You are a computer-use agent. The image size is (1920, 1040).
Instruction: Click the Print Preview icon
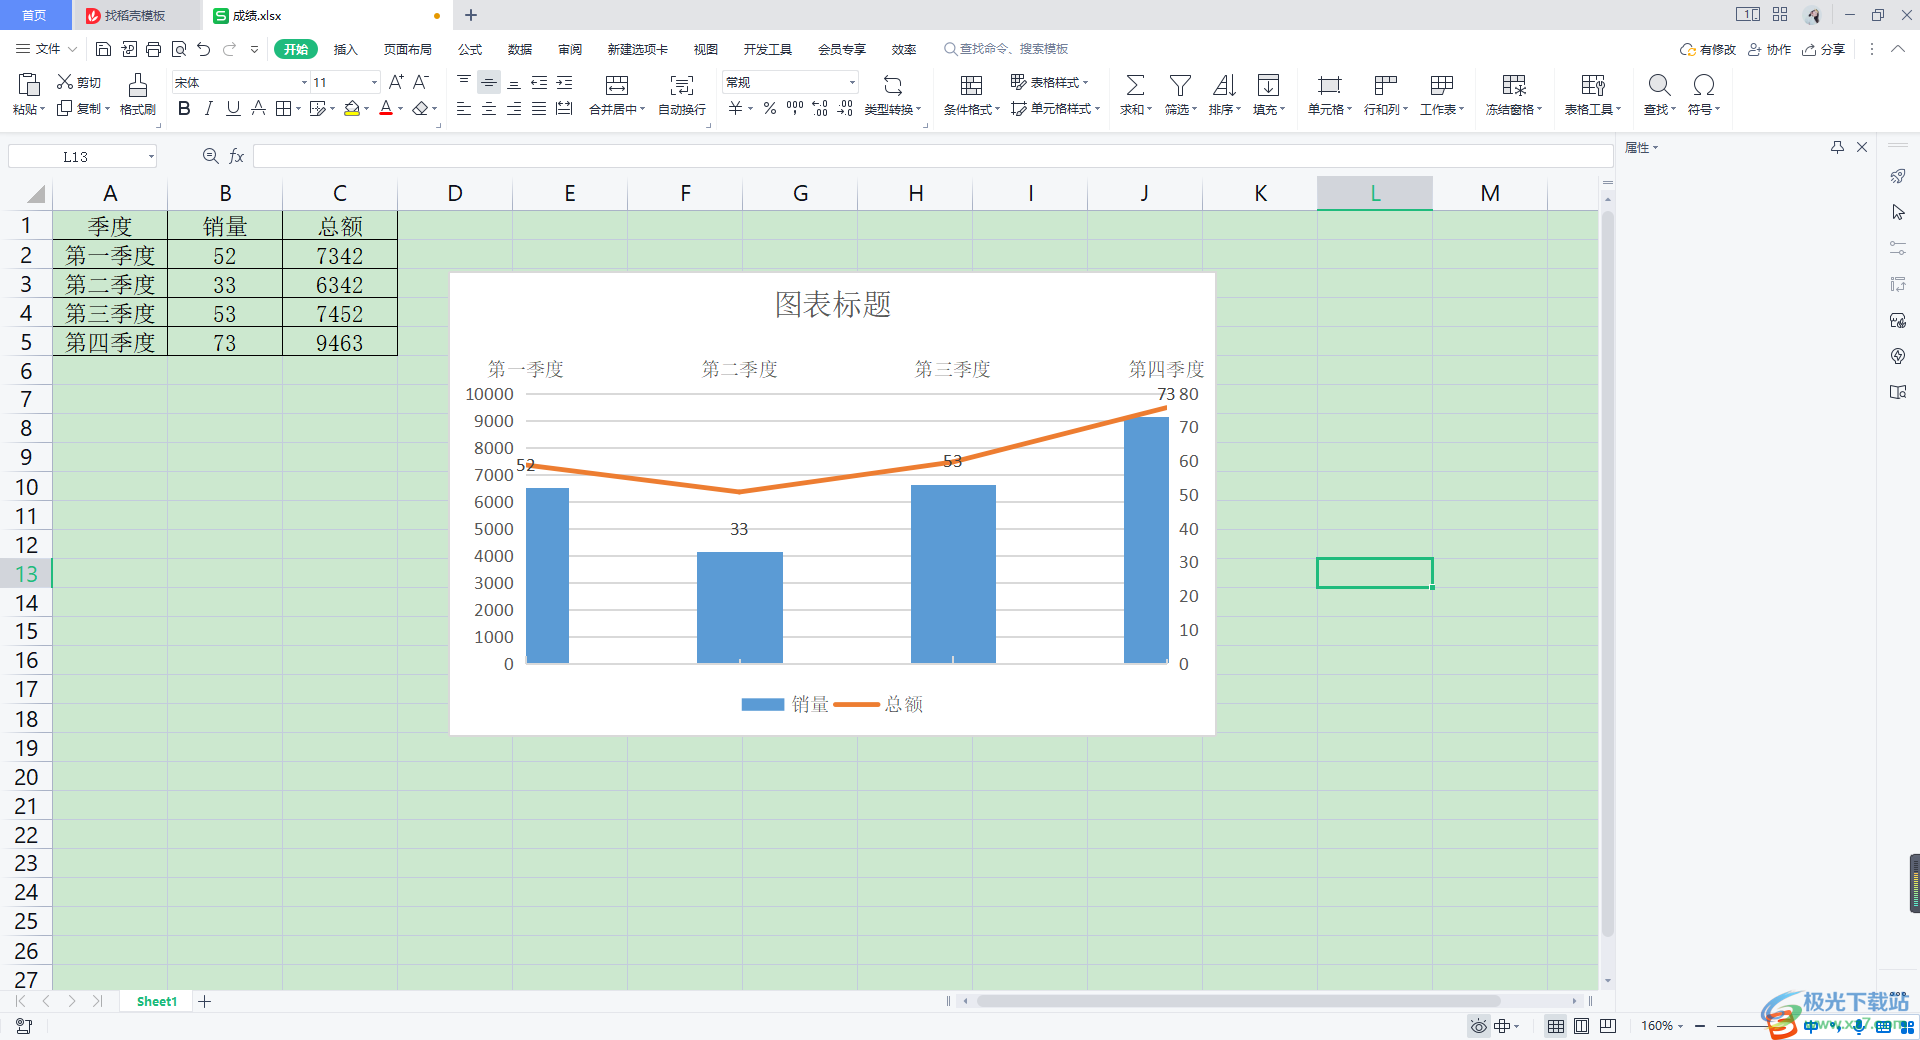pos(179,49)
